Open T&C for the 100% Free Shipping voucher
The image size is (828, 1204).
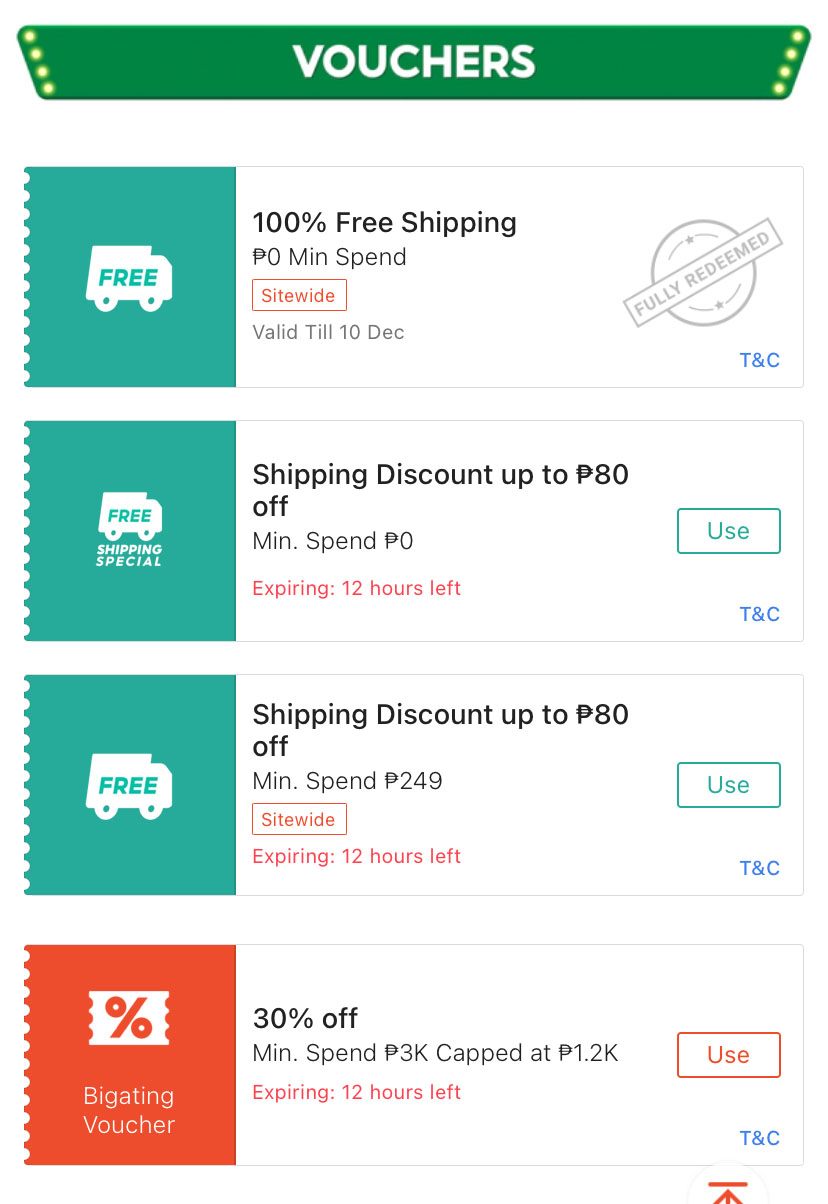pyautogui.click(x=760, y=360)
